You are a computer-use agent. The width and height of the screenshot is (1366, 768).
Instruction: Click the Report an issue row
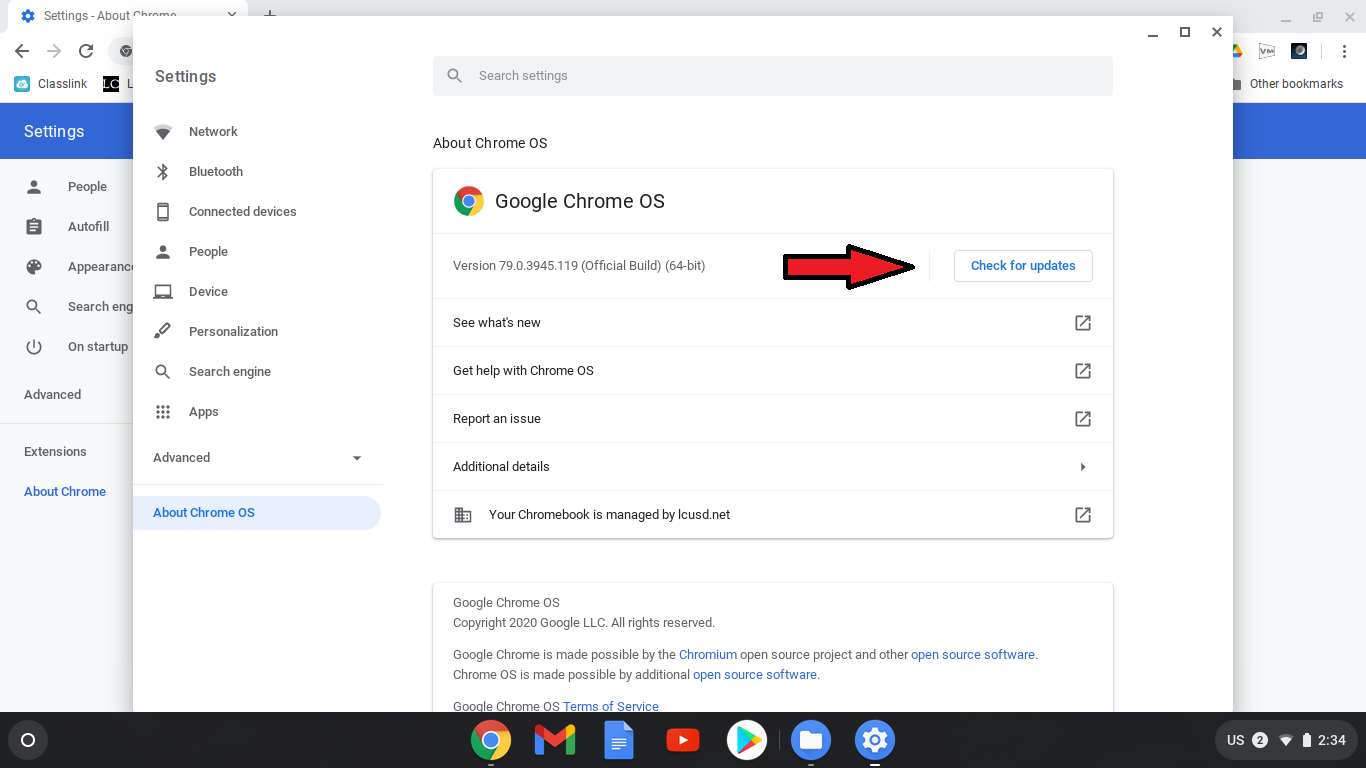(x=773, y=419)
